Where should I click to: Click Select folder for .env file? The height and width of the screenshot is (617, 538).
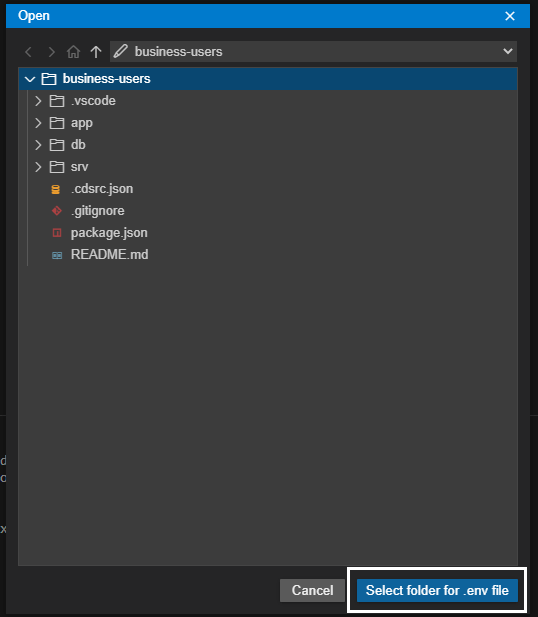pos(437,590)
